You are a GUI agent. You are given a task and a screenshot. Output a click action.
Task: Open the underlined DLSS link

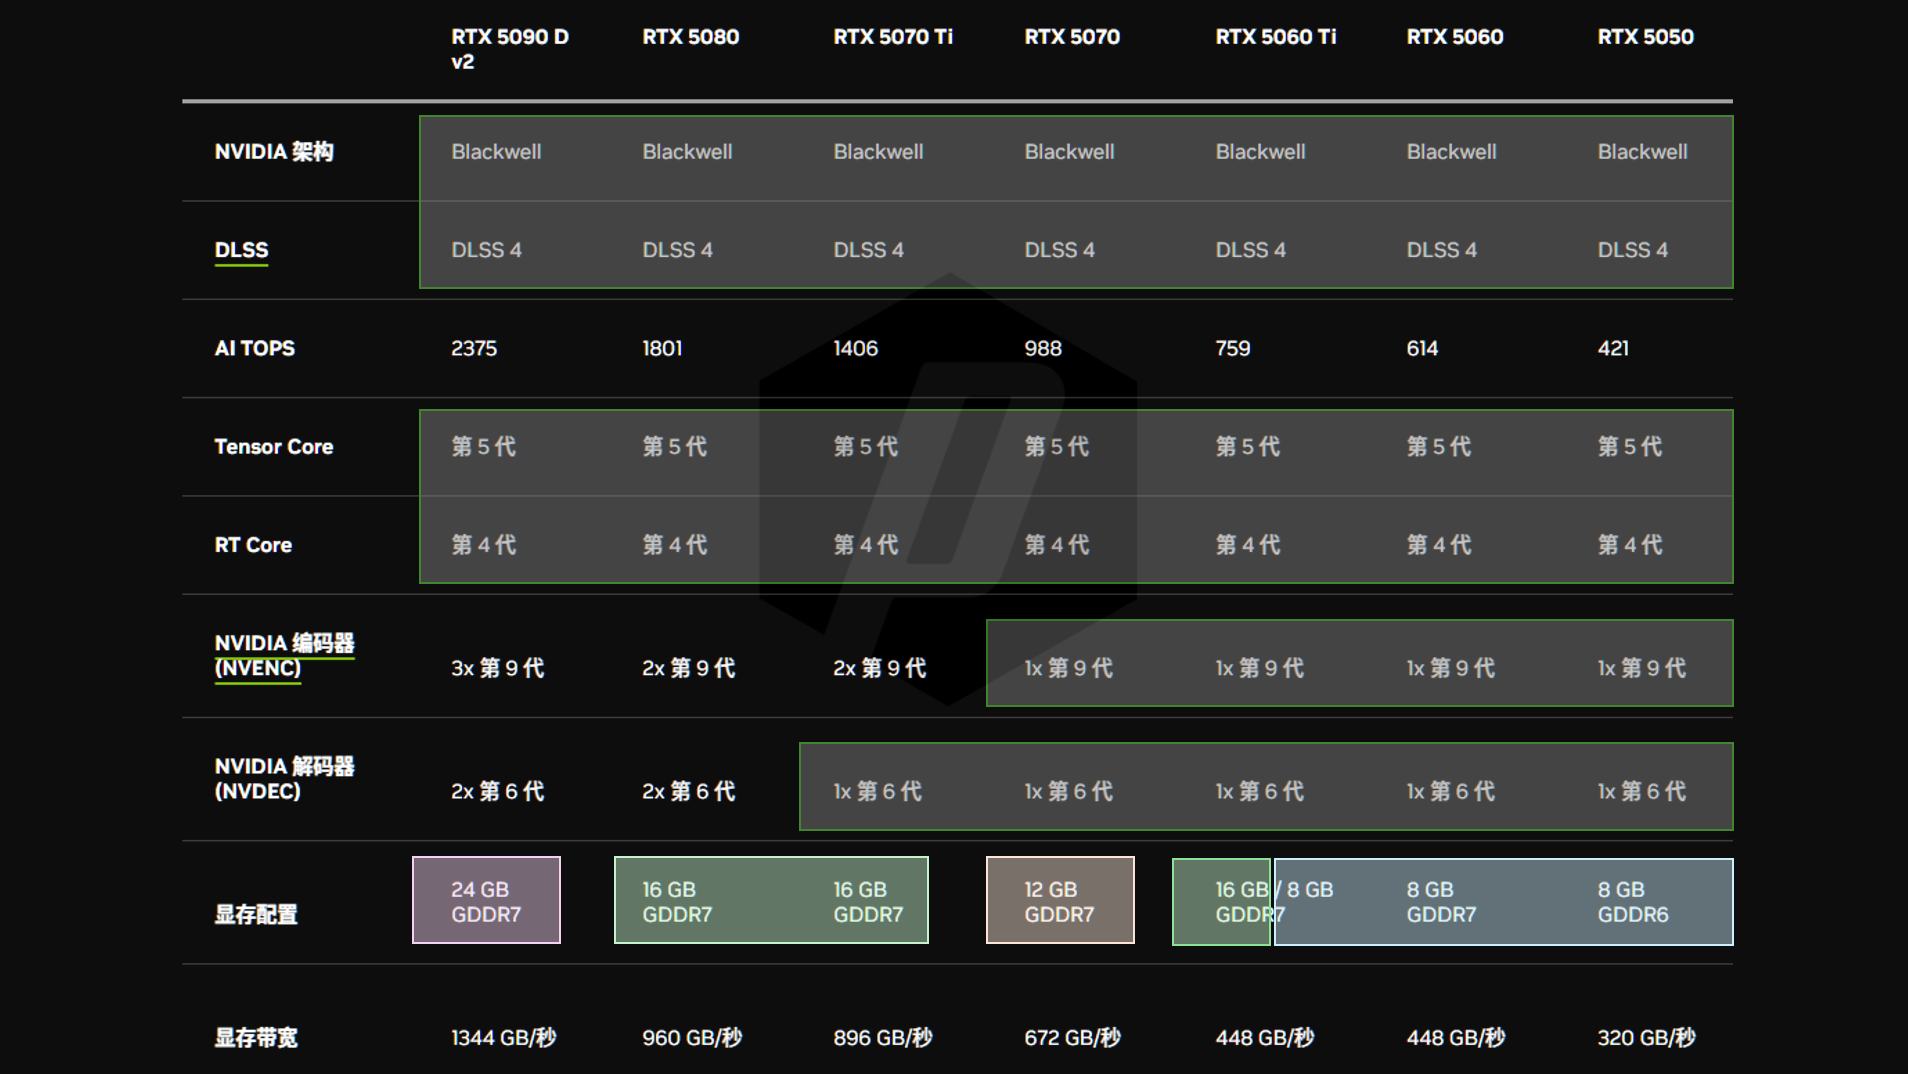tap(241, 250)
